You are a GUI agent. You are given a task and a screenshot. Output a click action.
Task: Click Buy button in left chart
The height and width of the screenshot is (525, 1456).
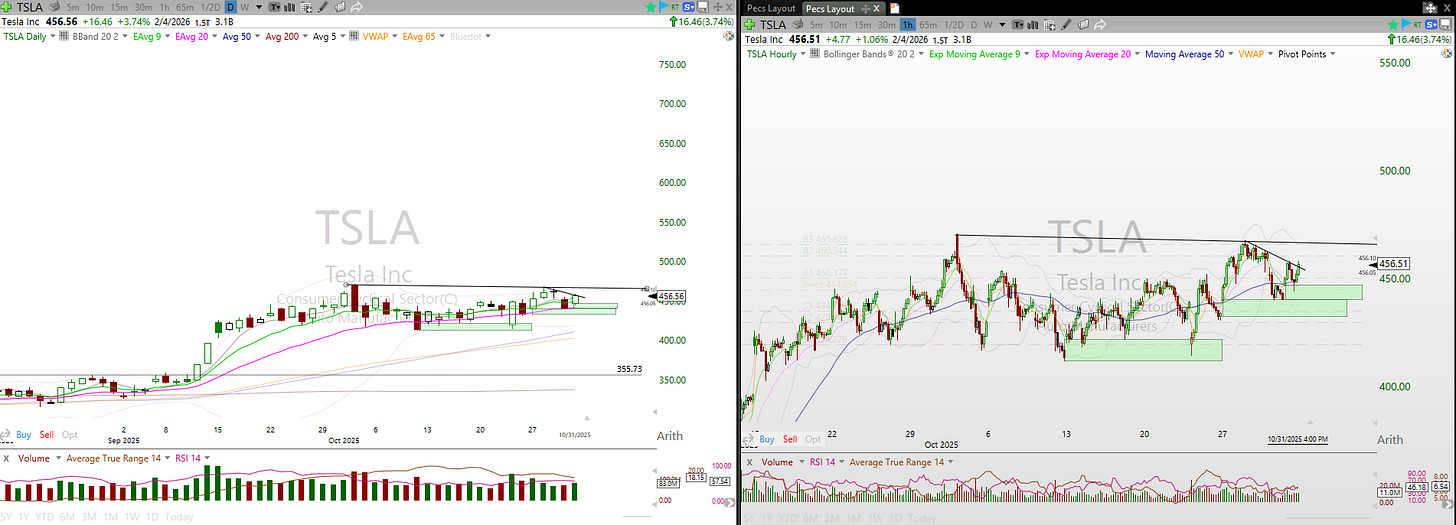pyautogui.click(x=24, y=435)
